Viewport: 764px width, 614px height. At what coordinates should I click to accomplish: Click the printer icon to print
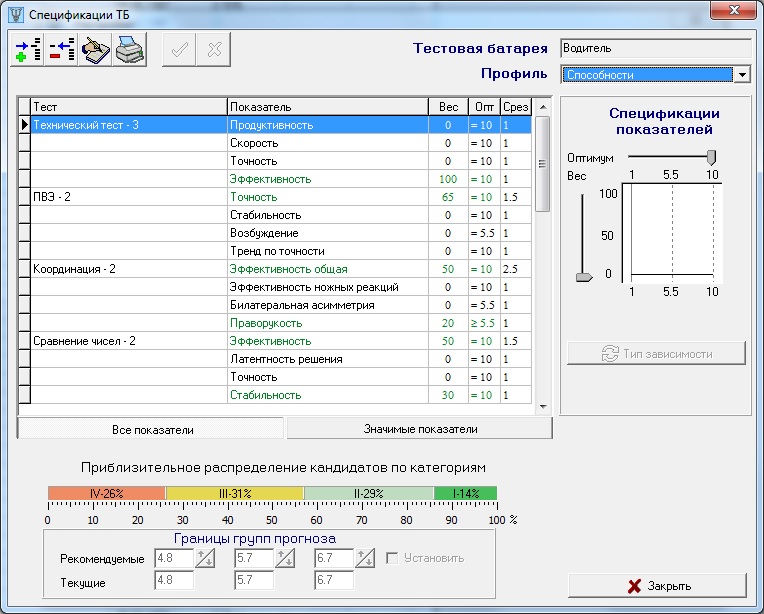pyautogui.click(x=130, y=51)
